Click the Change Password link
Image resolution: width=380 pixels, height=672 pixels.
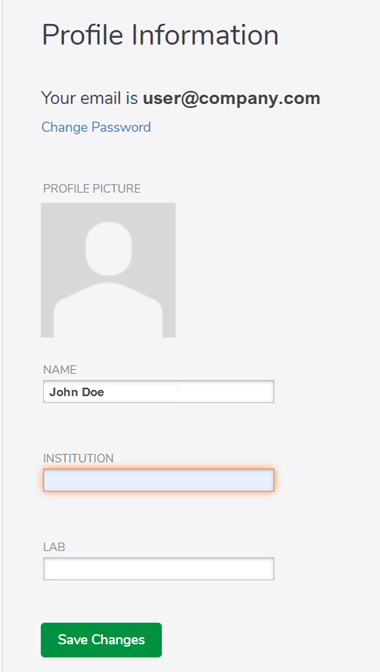[96, 127]
